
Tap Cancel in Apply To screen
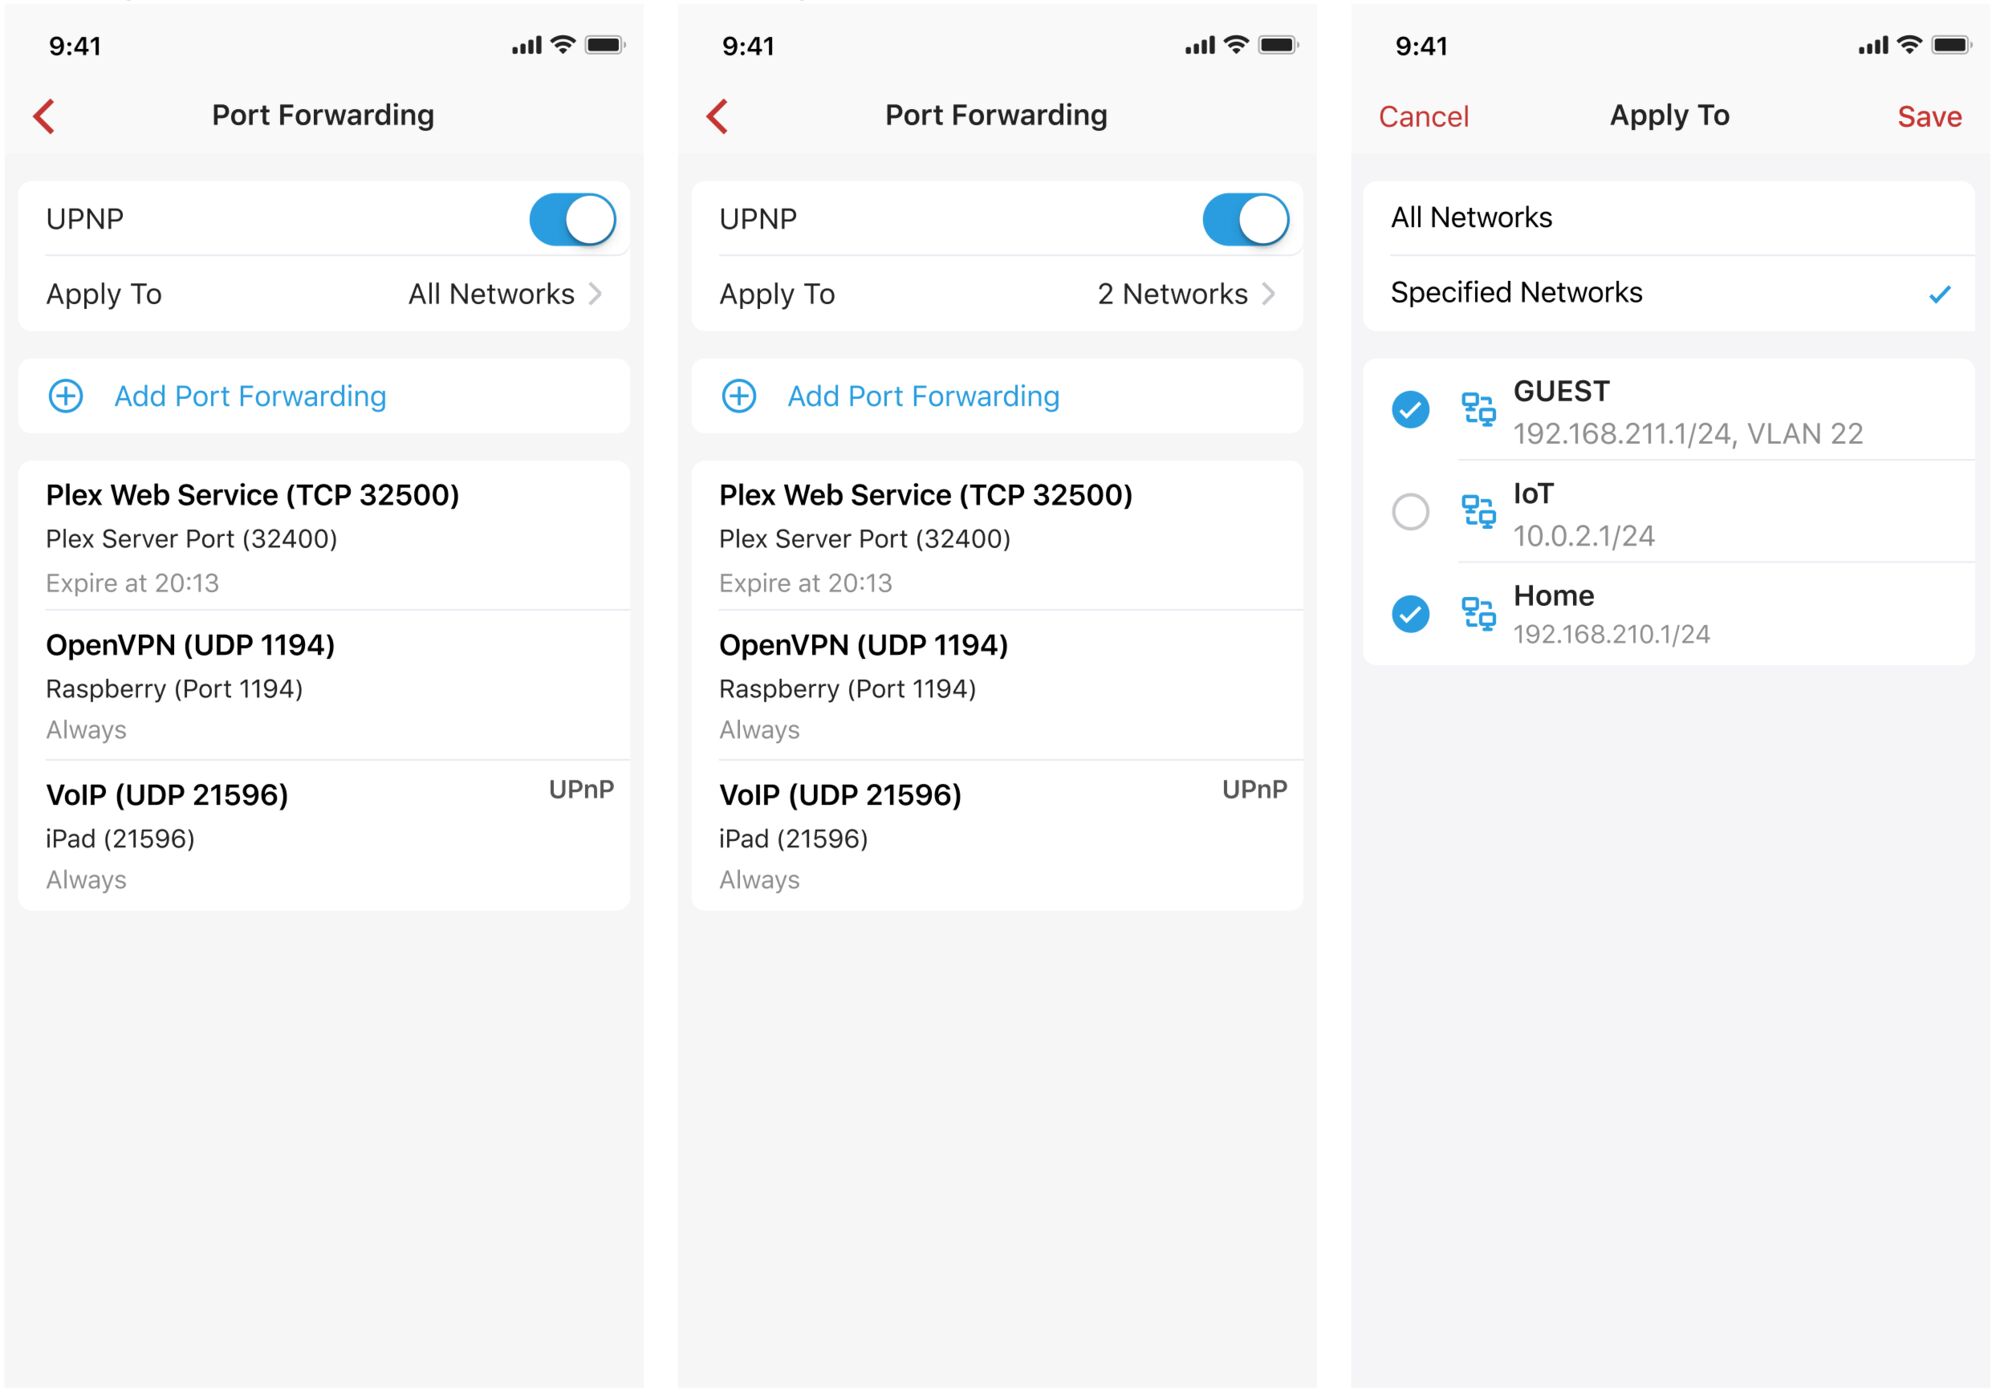coord(1423,117)
